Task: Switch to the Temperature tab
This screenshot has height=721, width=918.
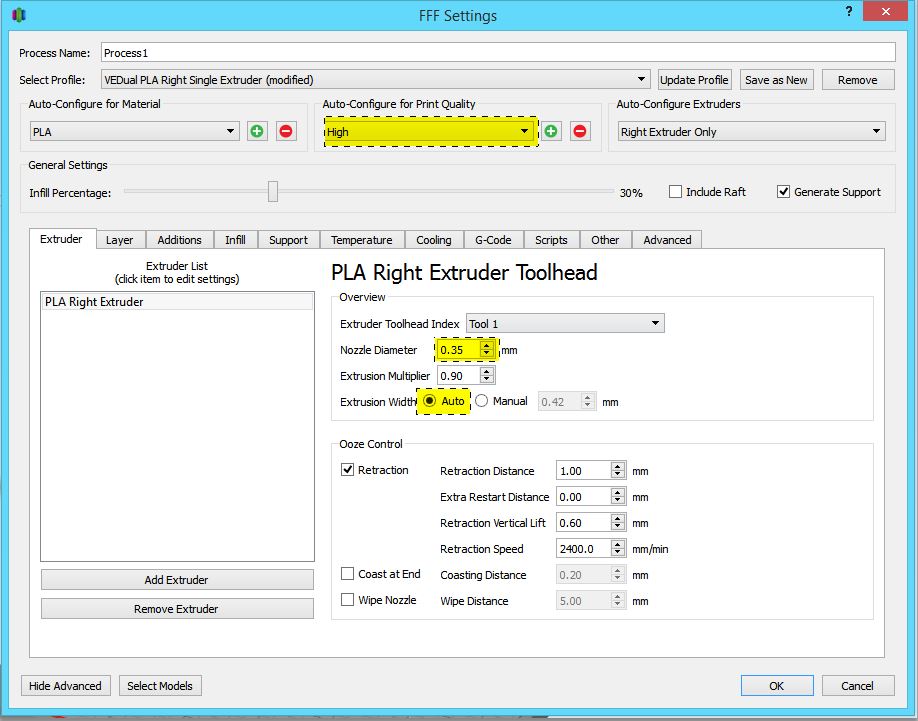Action: click(361, 240)
